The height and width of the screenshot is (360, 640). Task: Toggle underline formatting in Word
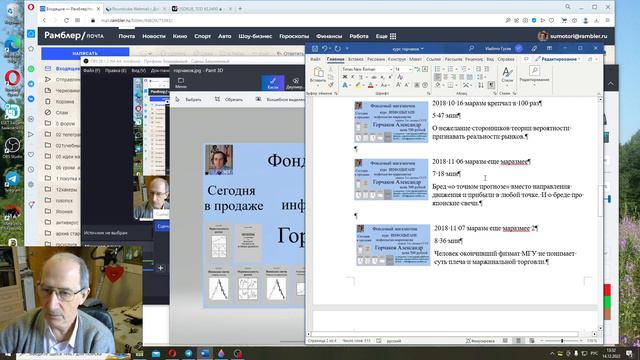coord(361,77)
